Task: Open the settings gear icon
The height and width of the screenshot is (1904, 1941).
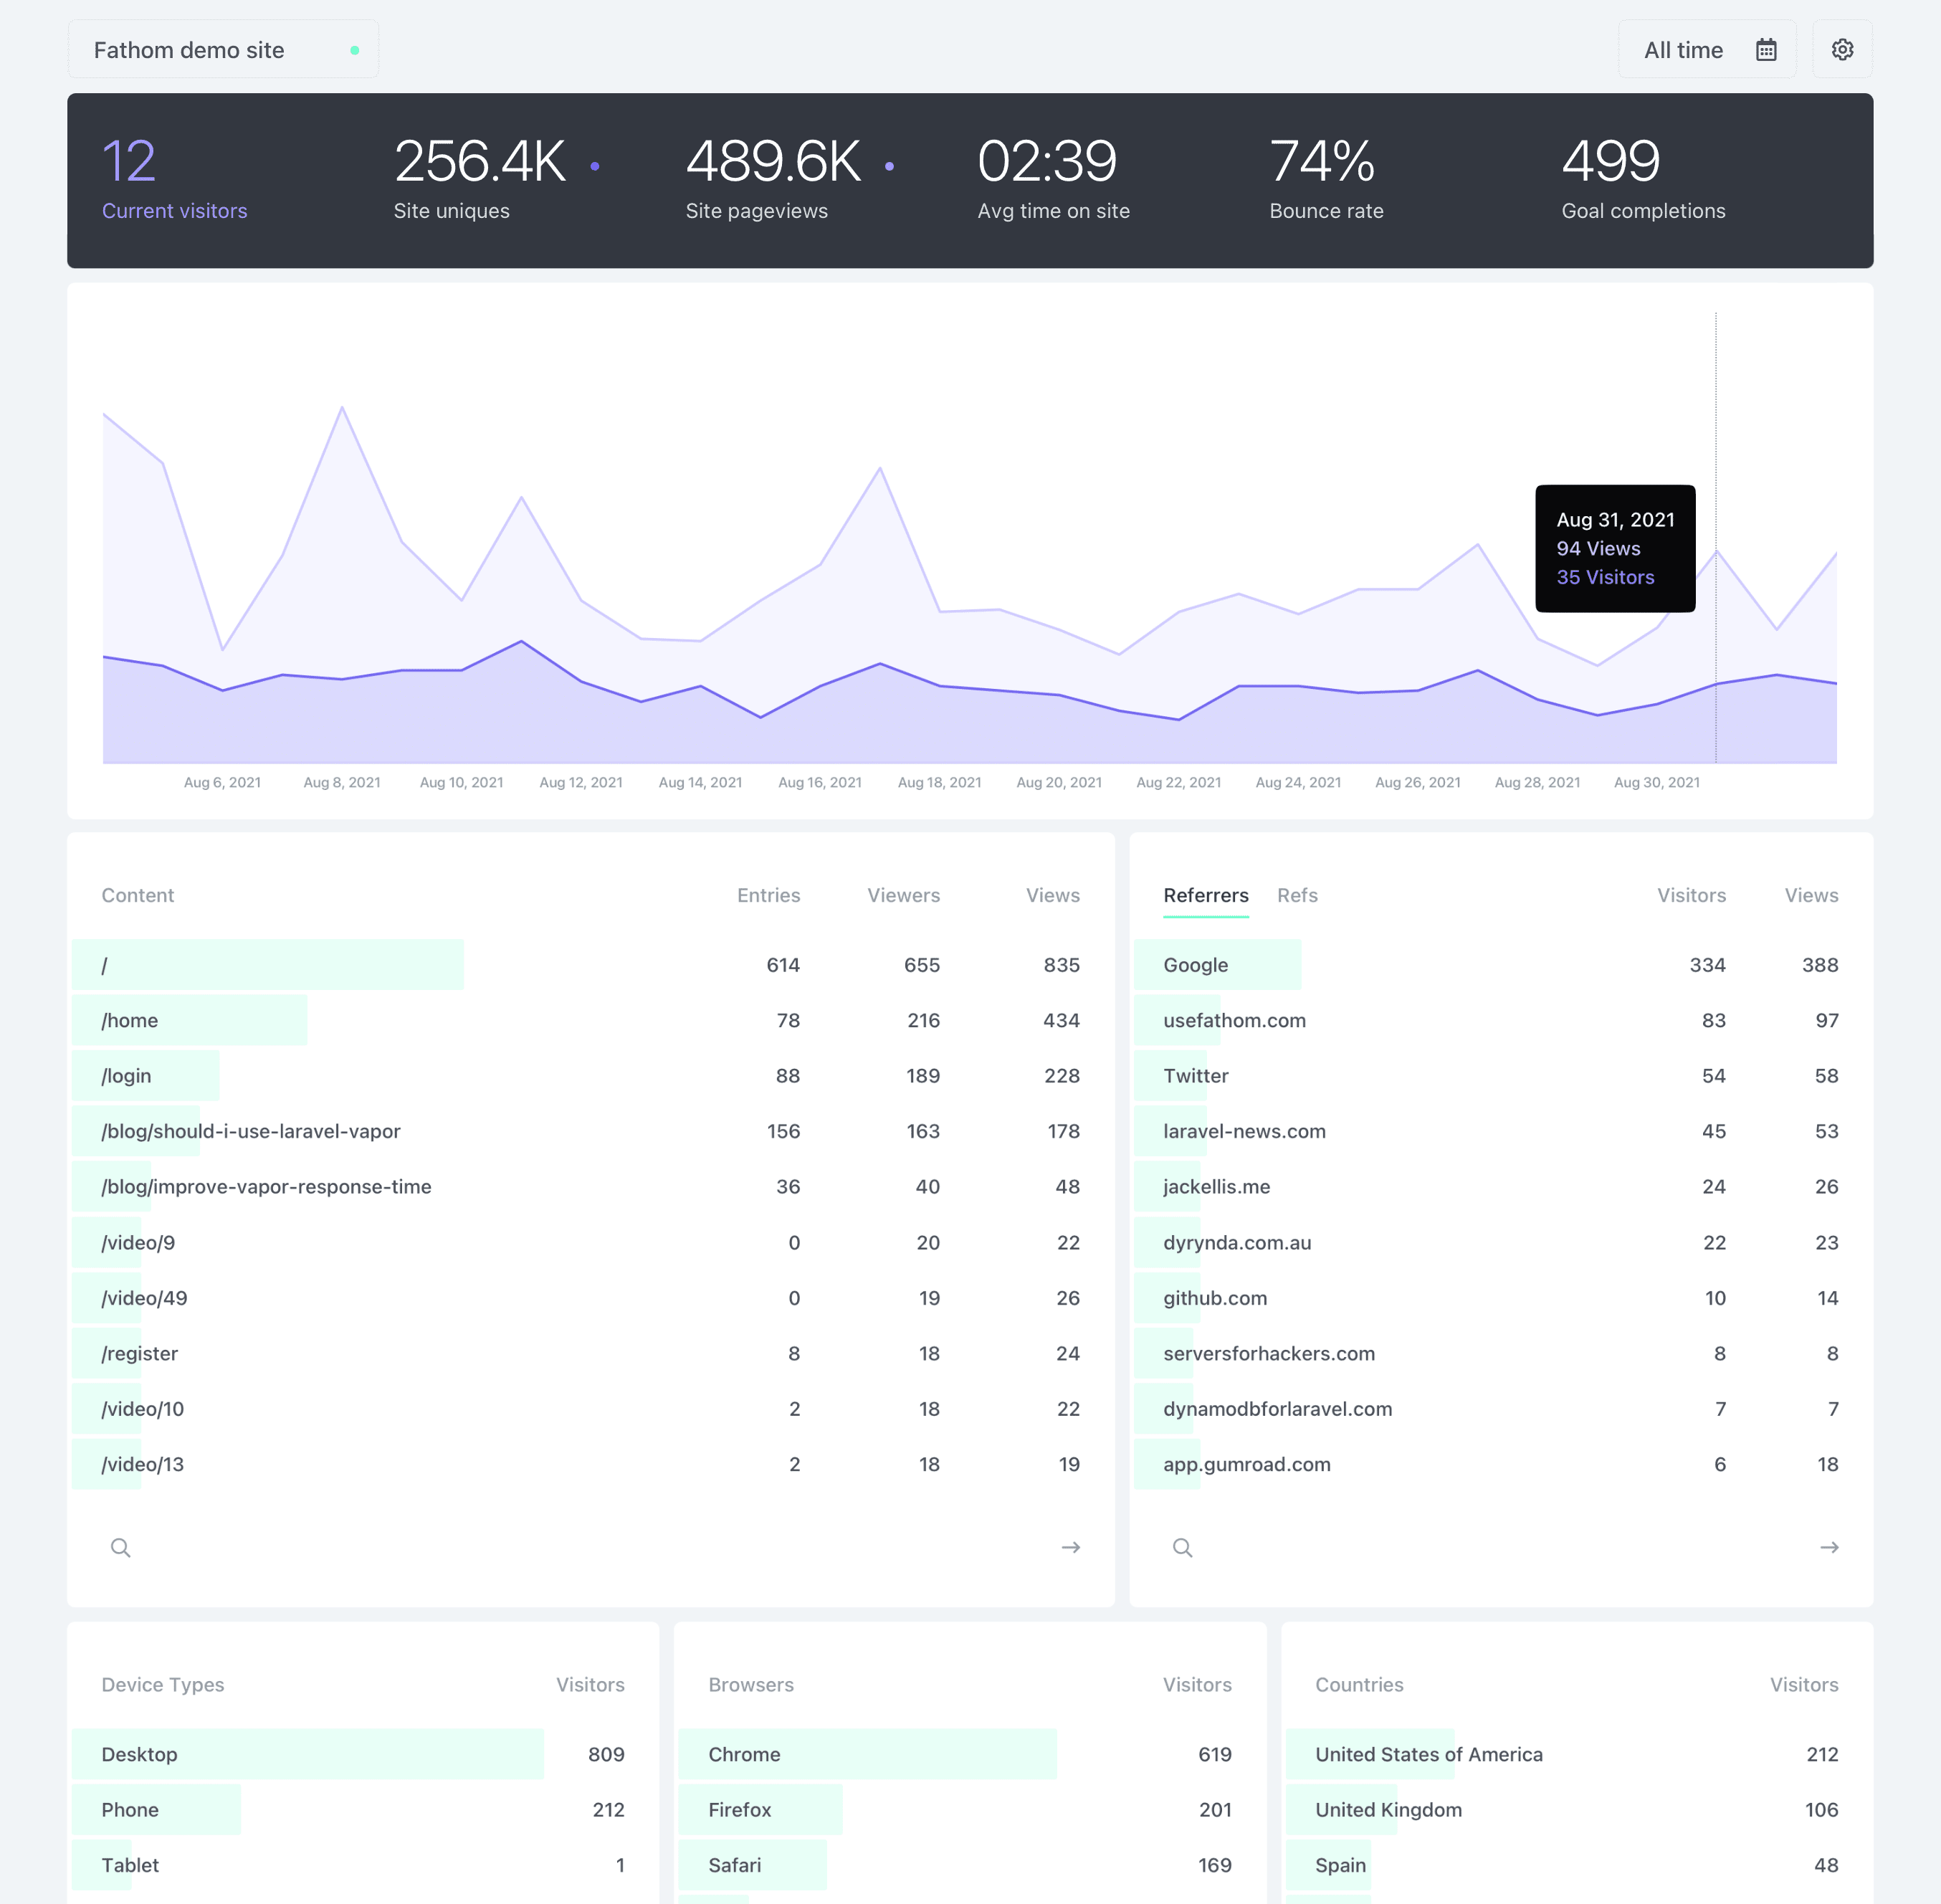Action: [1842, 48]
